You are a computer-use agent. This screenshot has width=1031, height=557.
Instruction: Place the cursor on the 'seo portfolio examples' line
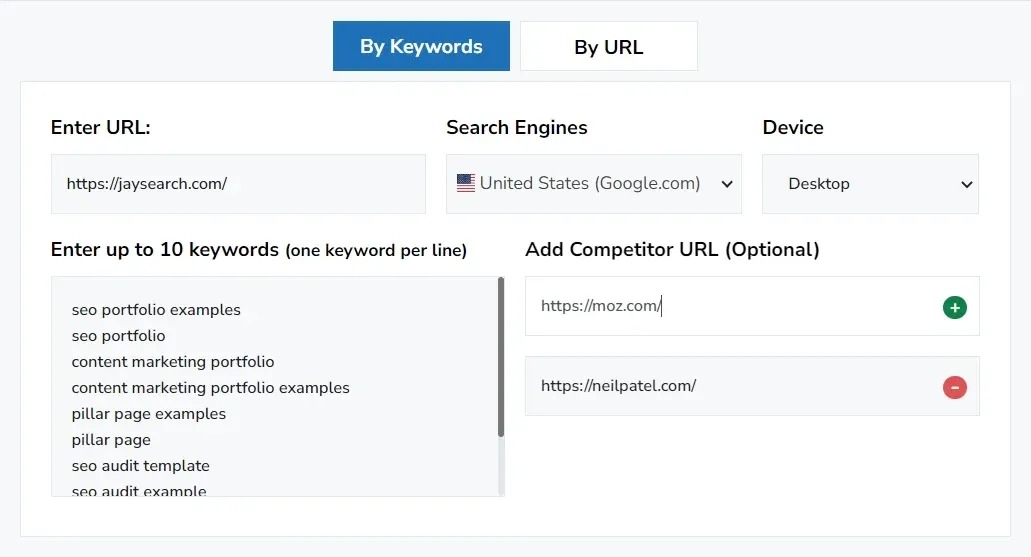point(156,310)
